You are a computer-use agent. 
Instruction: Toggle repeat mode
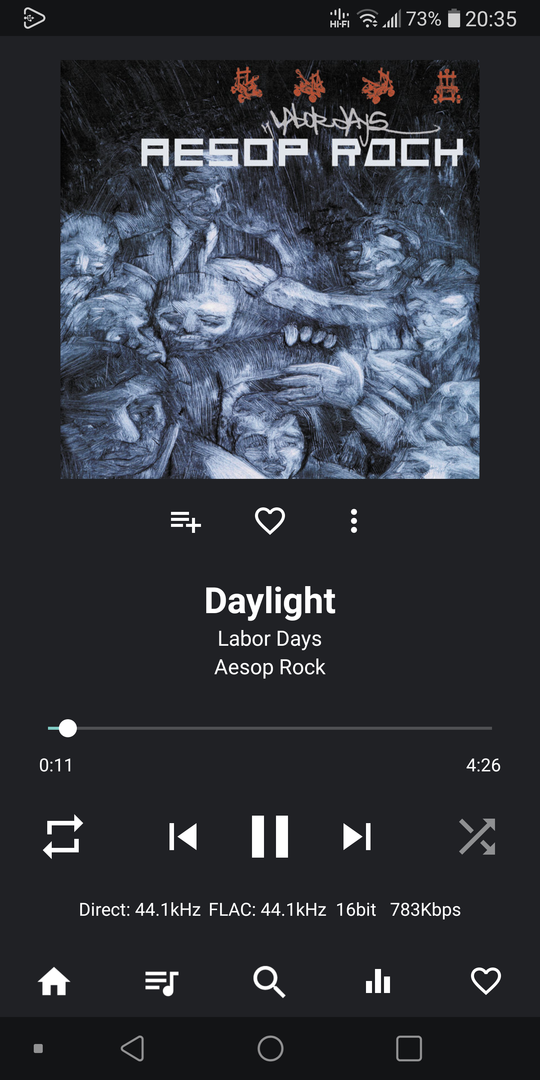[63, 836]
